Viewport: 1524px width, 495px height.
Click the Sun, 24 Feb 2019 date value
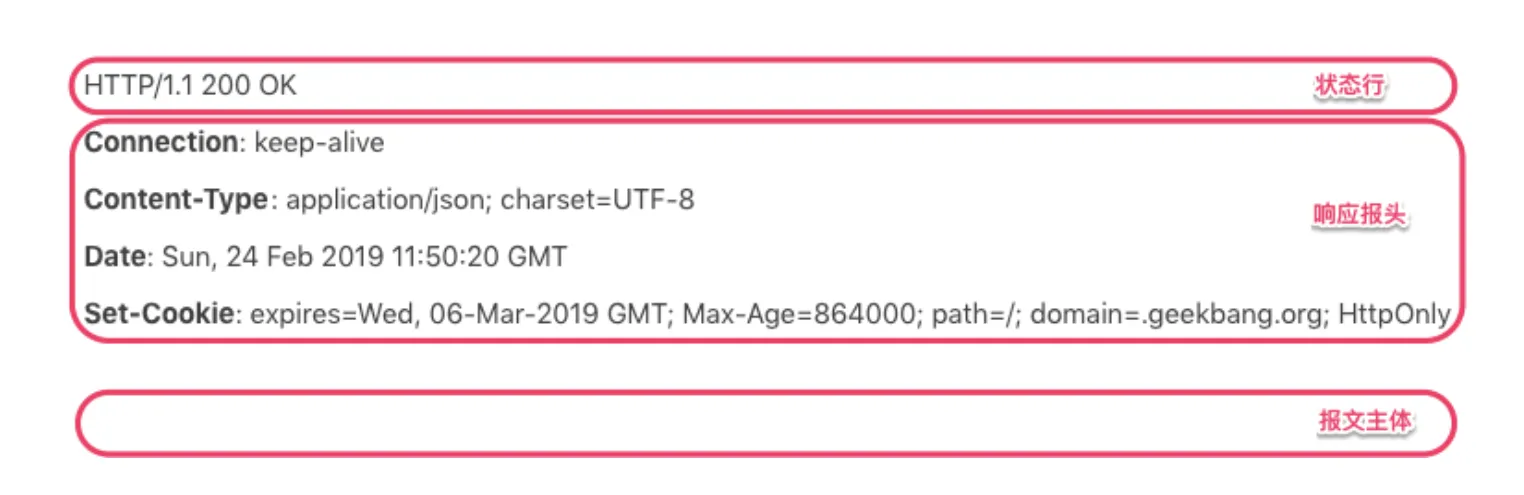click(x=272, y=257)
